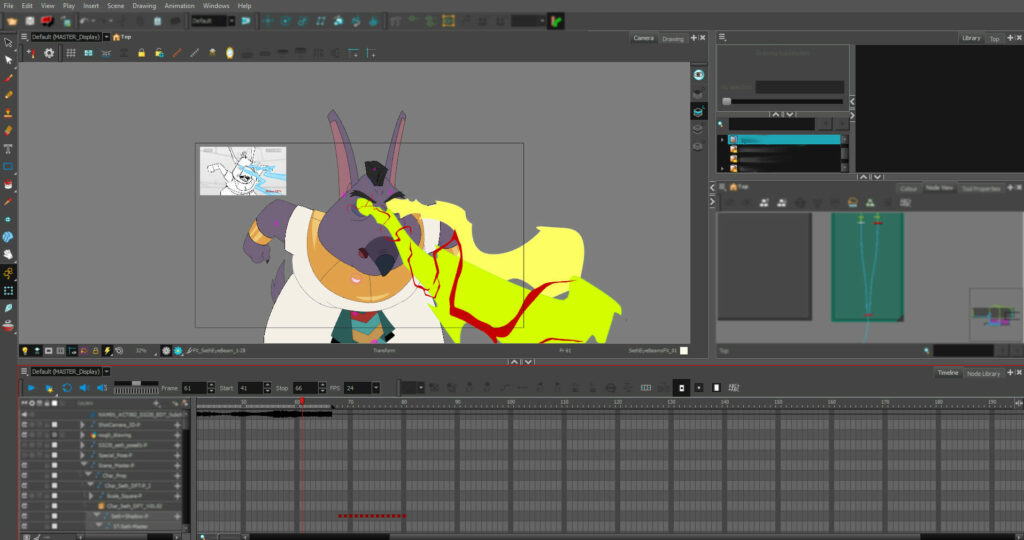Viewport: 1024px width, 540px height.
Task: Expand the selected library folder
Action: (x=722, y=140)
